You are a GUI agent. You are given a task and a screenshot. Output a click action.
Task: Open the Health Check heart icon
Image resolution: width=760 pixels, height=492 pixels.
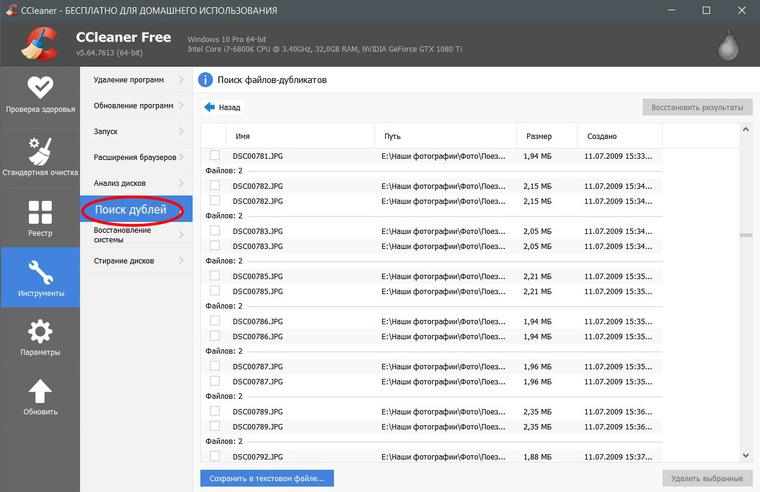point(40,87)
